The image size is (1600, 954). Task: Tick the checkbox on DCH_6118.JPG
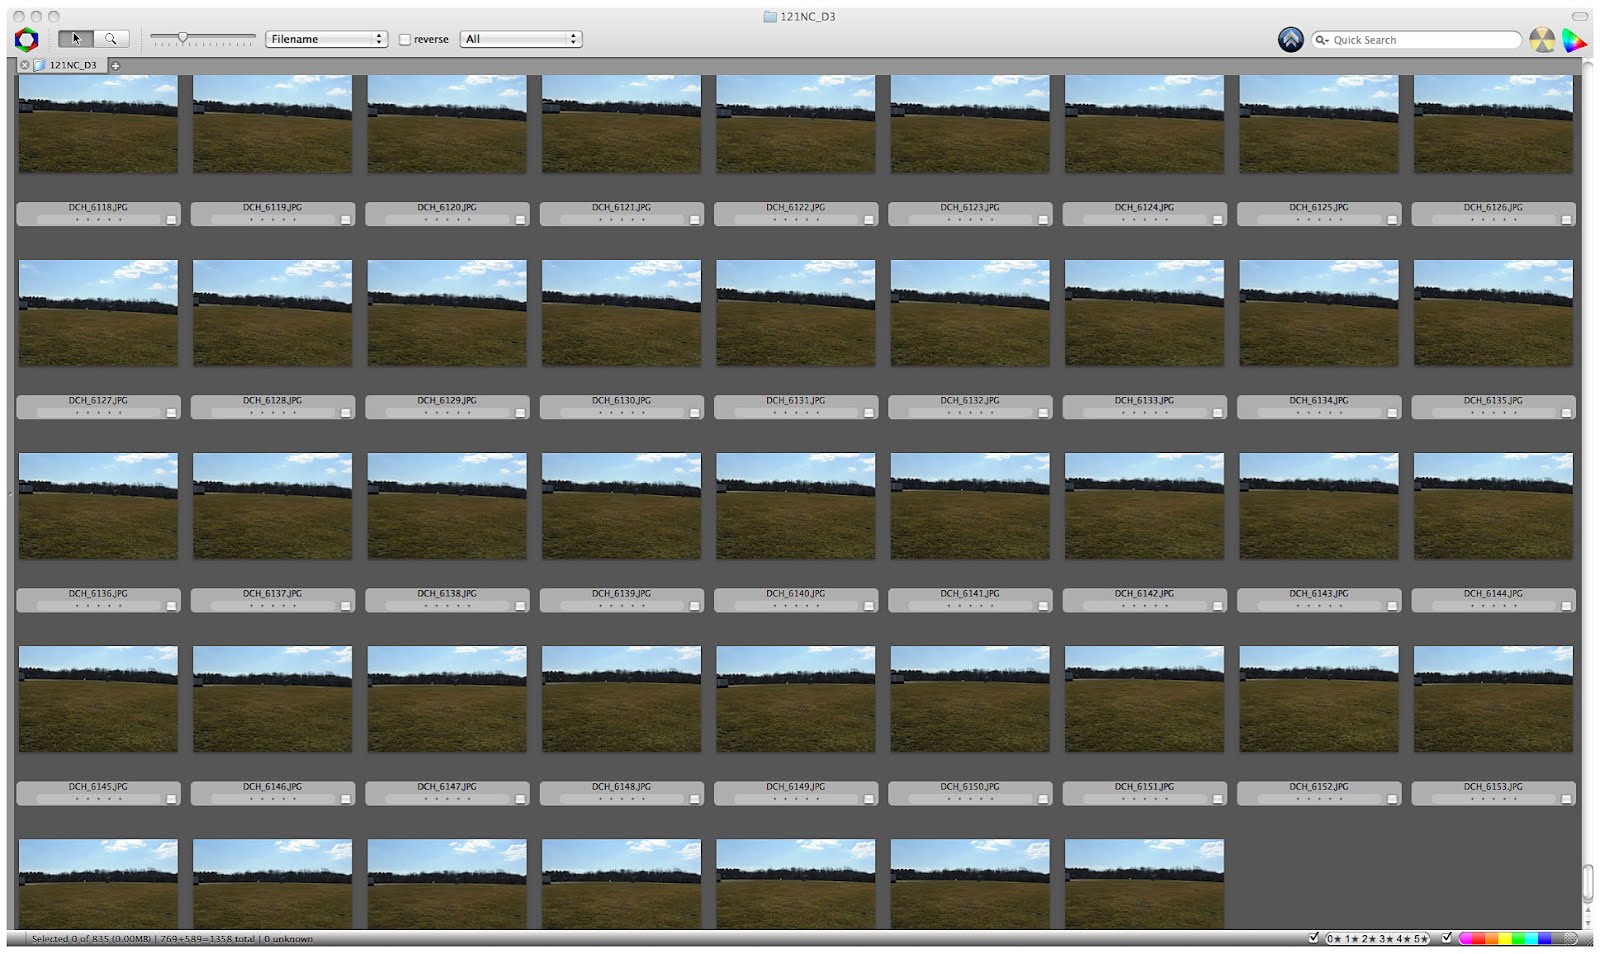click(171, 219)
